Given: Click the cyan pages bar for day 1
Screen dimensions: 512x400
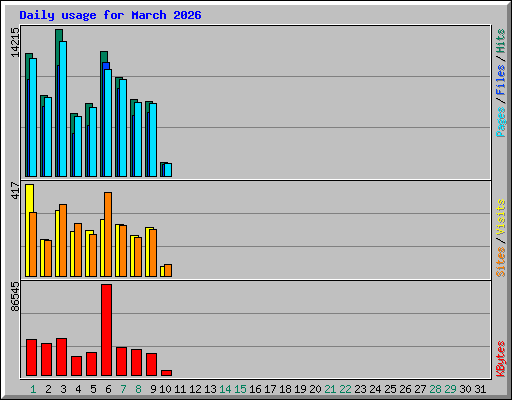Looking at the screenshot, I should coord(33,117).
